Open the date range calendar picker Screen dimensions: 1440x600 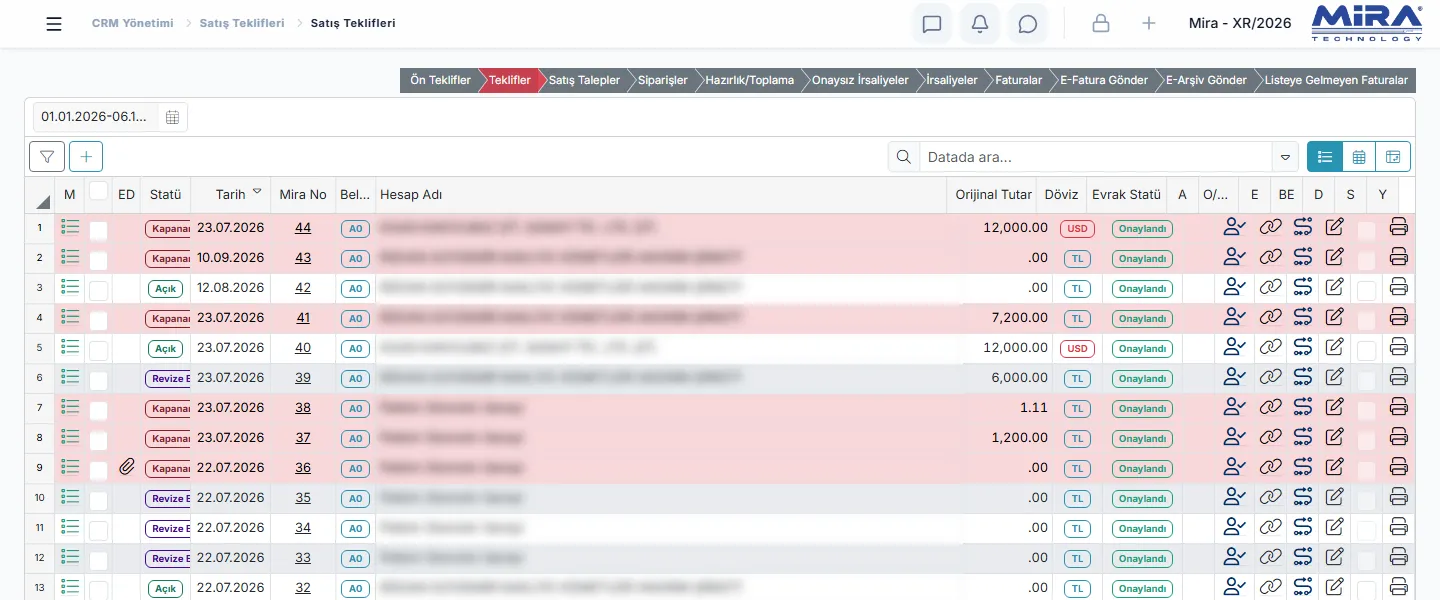coord(172,117)
